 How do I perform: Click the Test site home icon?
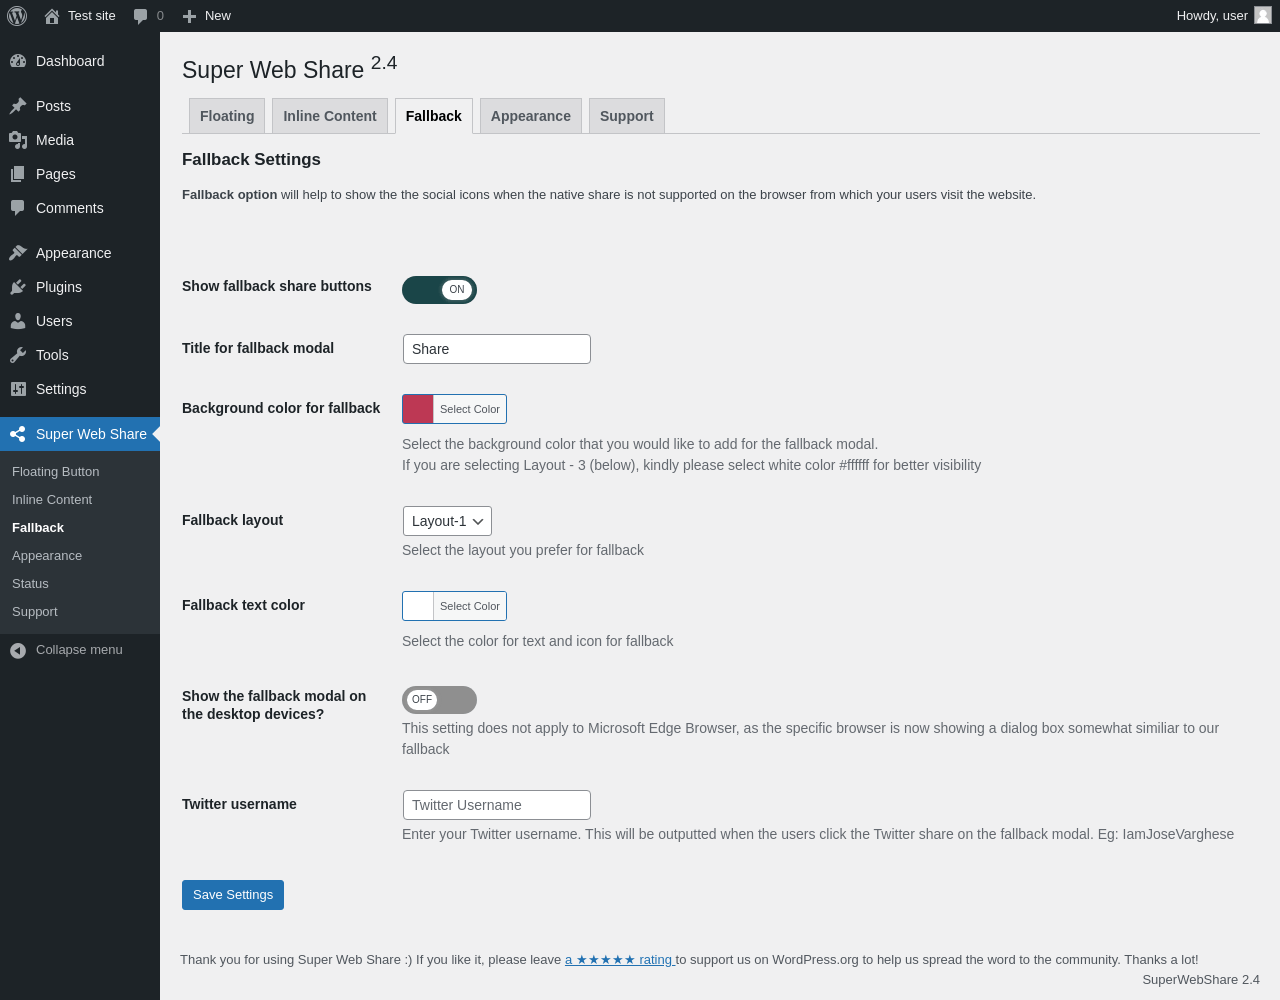coord(52,16)
